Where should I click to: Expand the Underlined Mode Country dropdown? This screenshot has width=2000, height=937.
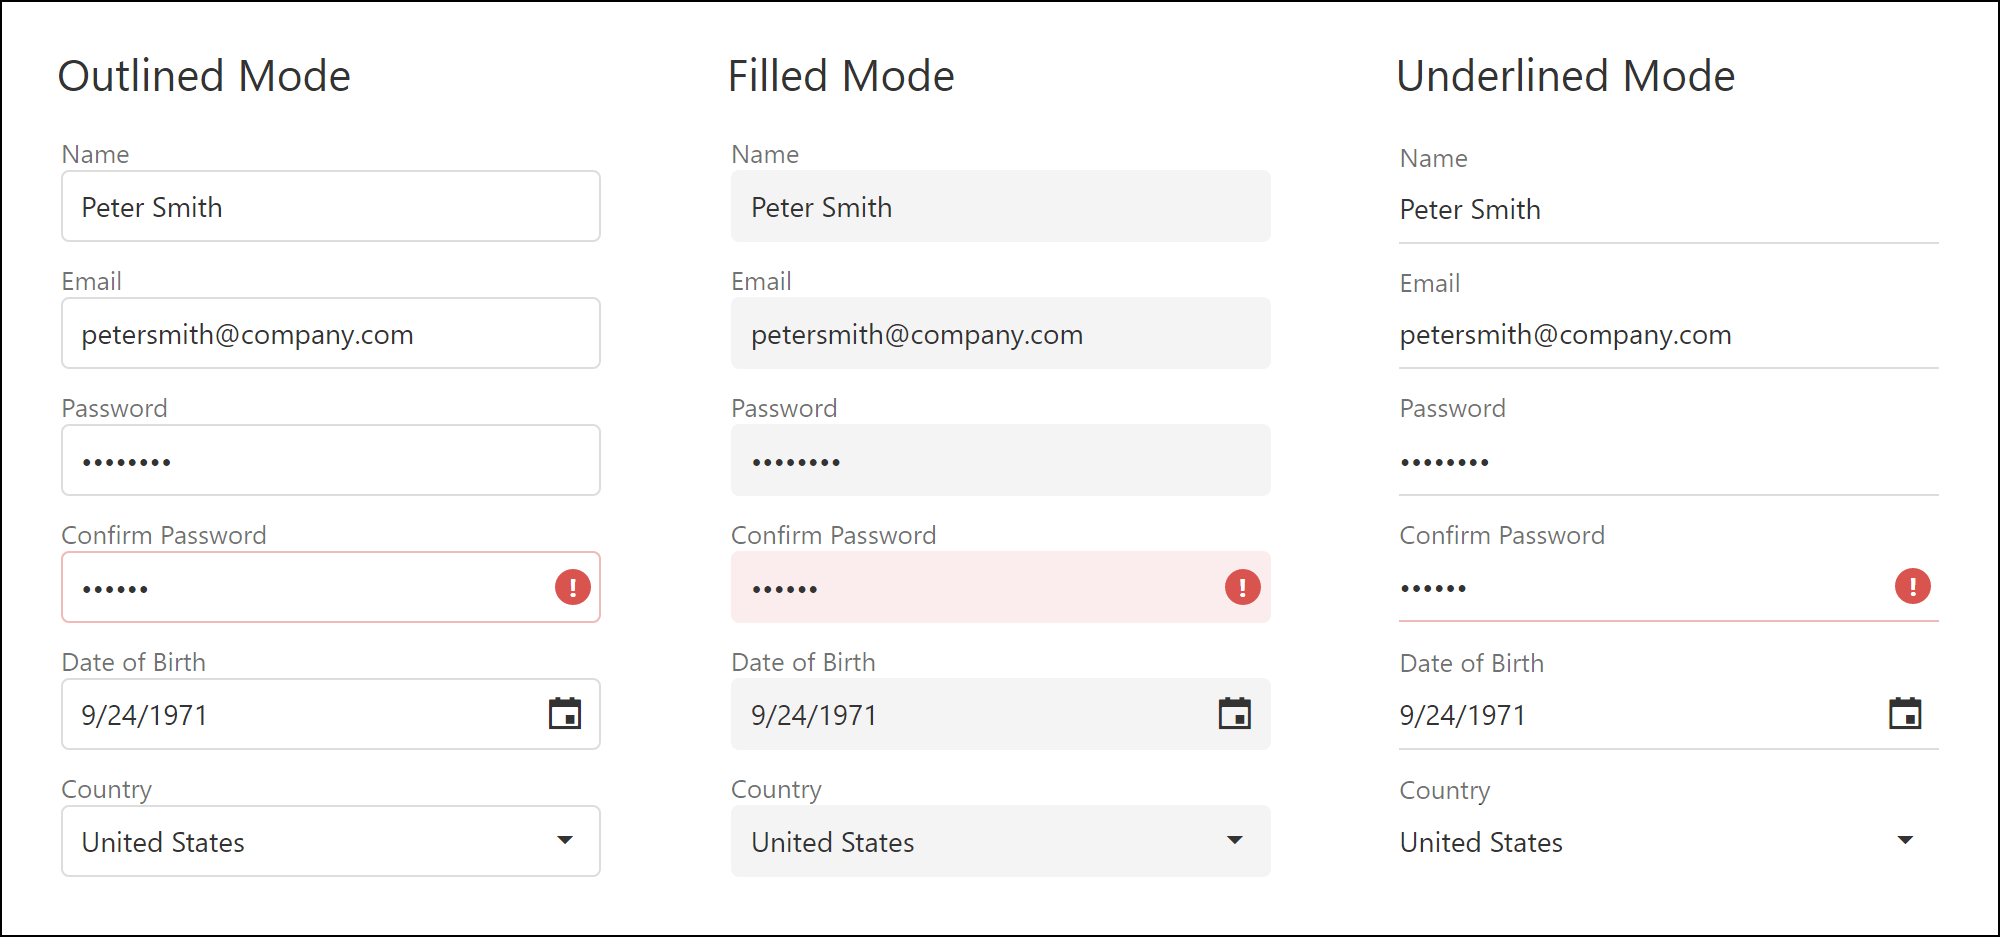(1905, 840)
